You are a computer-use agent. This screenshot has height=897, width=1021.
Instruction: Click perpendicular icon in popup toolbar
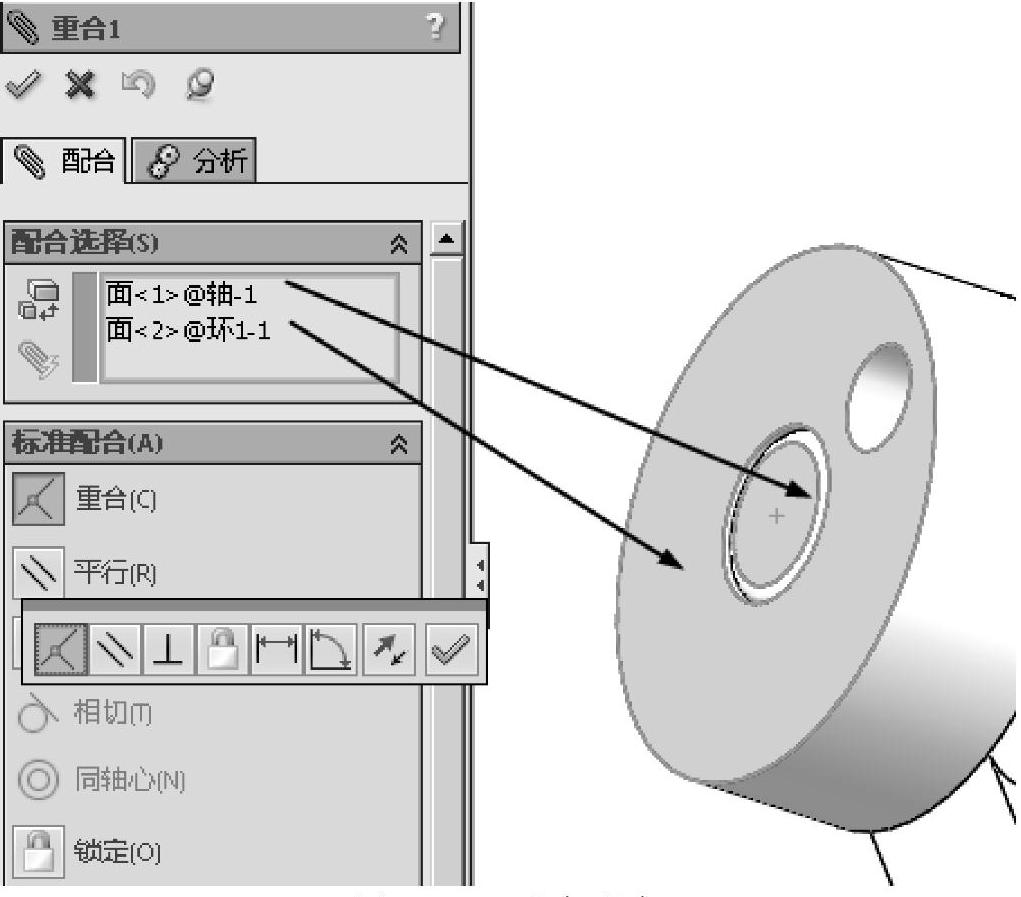point(168,649)
